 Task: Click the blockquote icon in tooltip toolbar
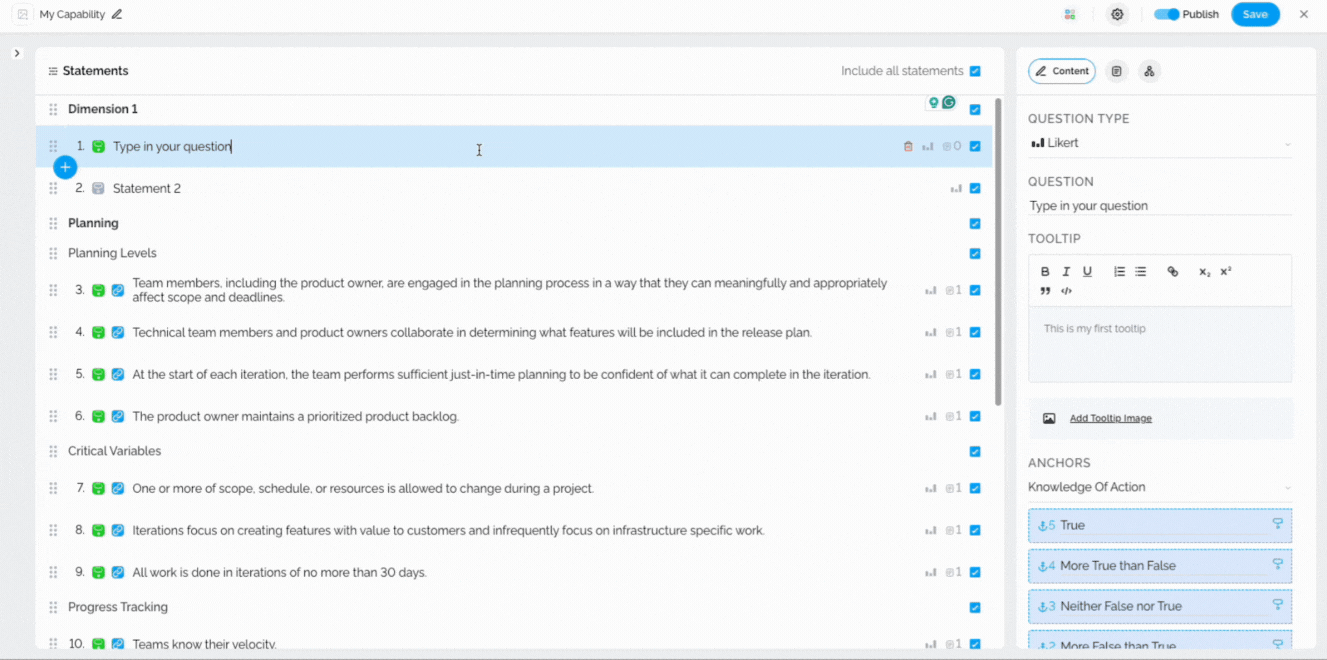coord(1045,291)
